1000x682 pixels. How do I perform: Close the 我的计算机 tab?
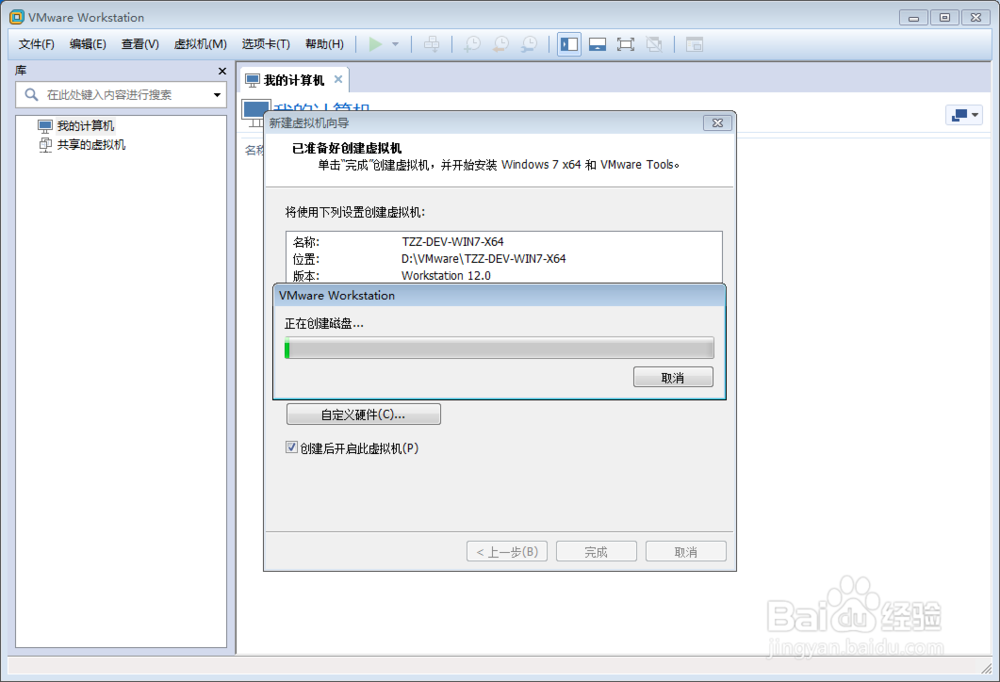click(338, 79)
